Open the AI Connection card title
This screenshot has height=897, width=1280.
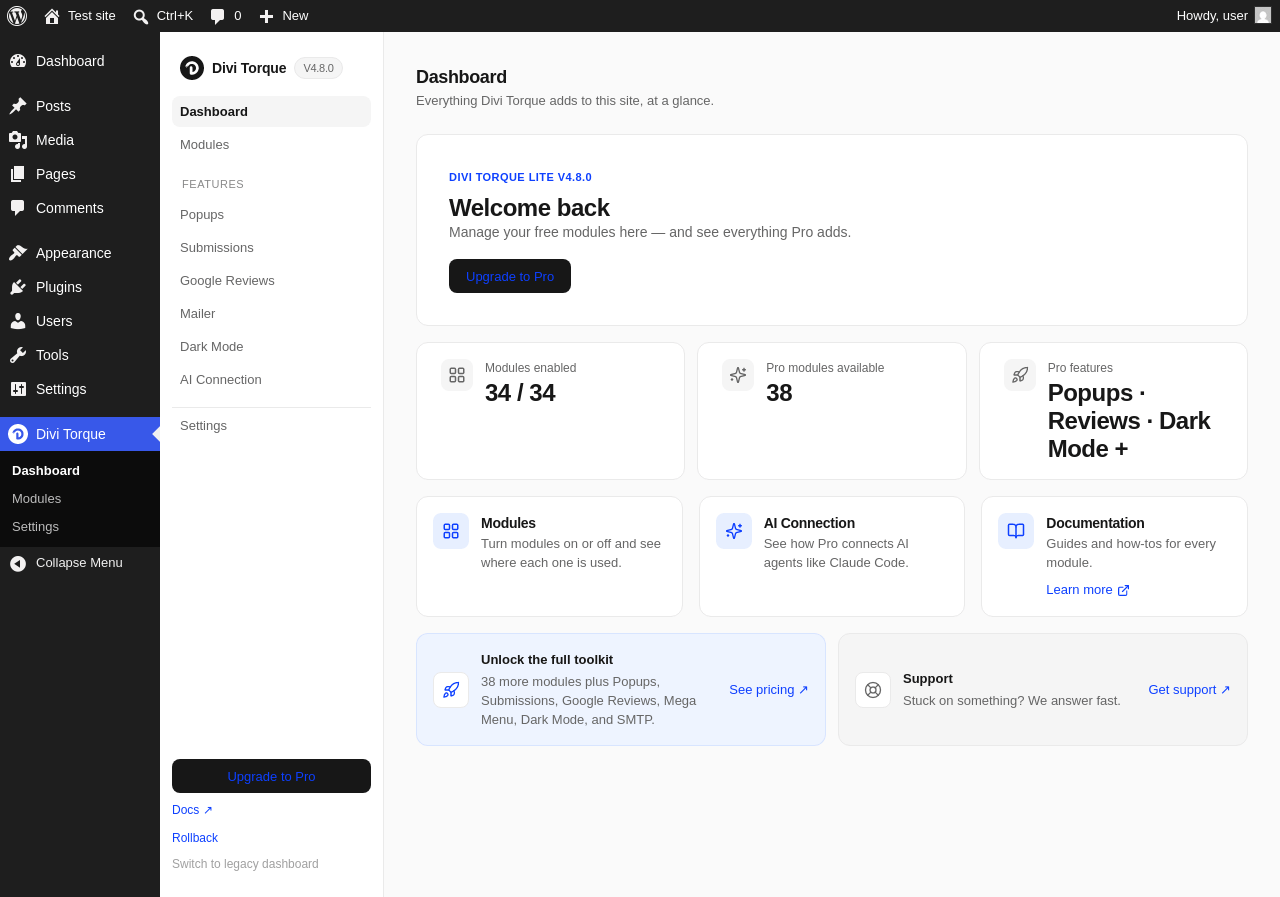[809, 523]
